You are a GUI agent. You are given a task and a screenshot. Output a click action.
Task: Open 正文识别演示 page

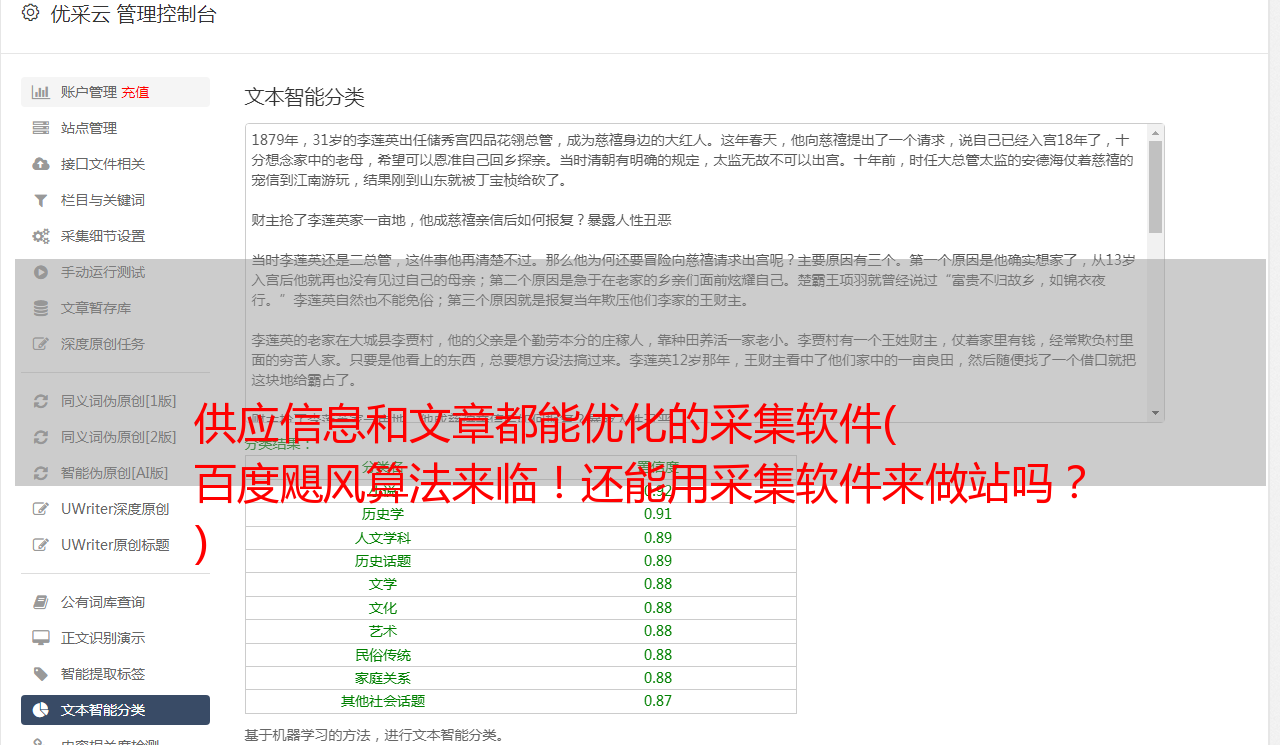pos(115,638)
